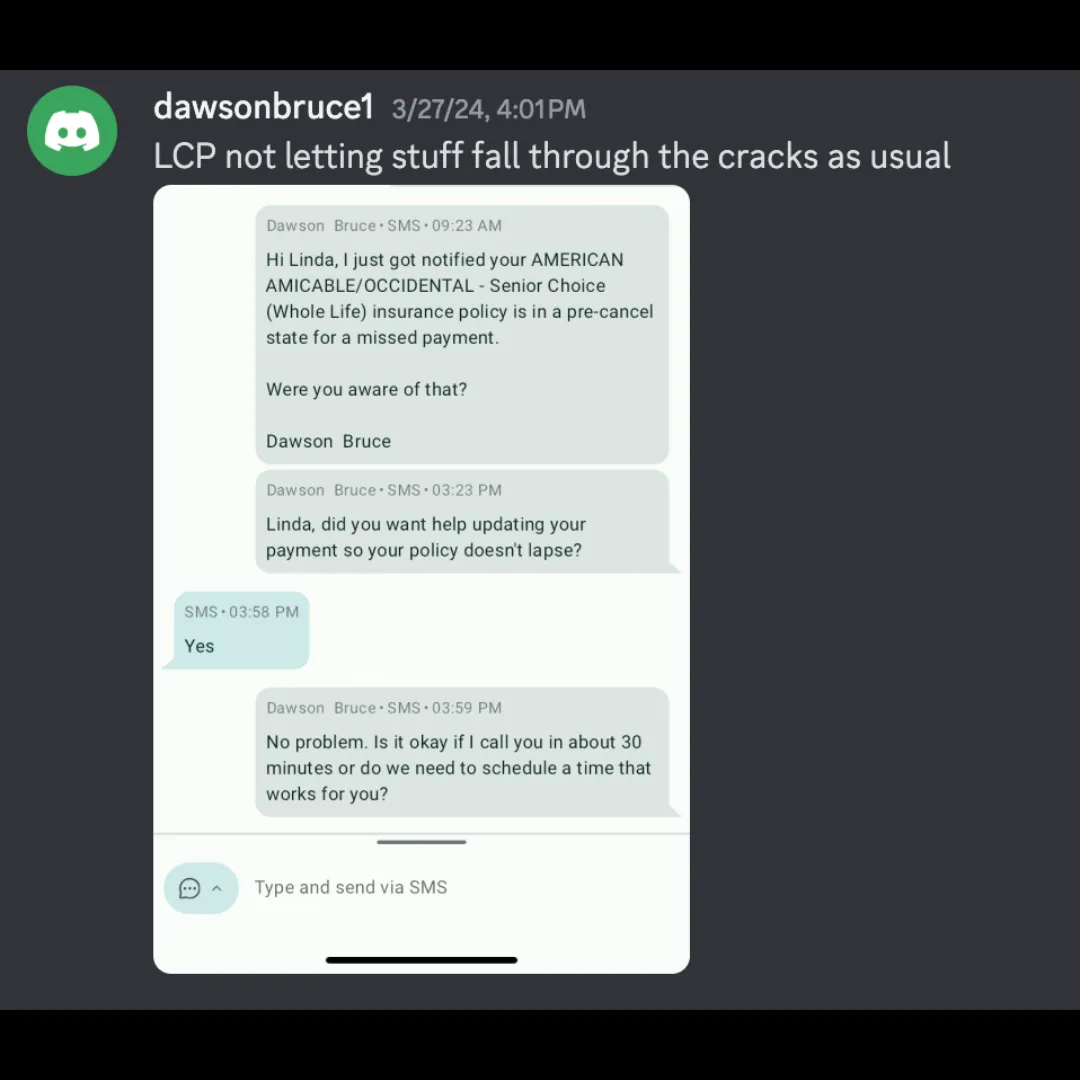This screenshot has height=1080, width=1080.
Task: Select the LCP not letting stuff message text
Action: pos(552,156)
